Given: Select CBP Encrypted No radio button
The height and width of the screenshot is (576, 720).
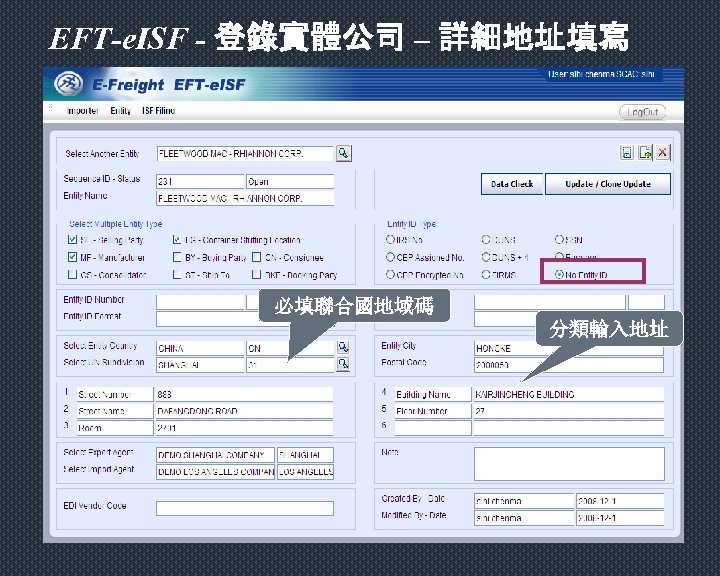Looking at the screenshot, I should pos(390,274).
